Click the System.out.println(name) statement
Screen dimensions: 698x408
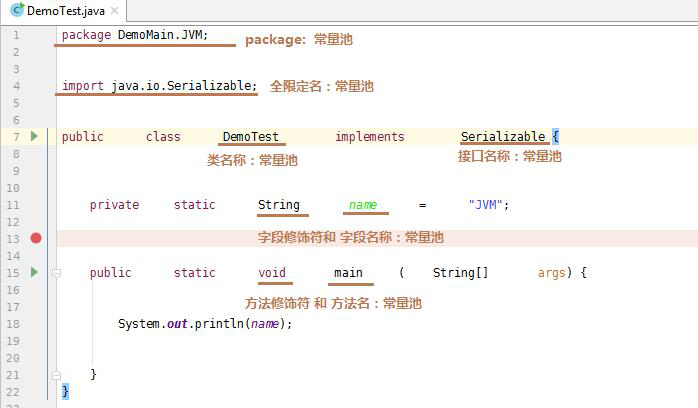click(205, 324)
